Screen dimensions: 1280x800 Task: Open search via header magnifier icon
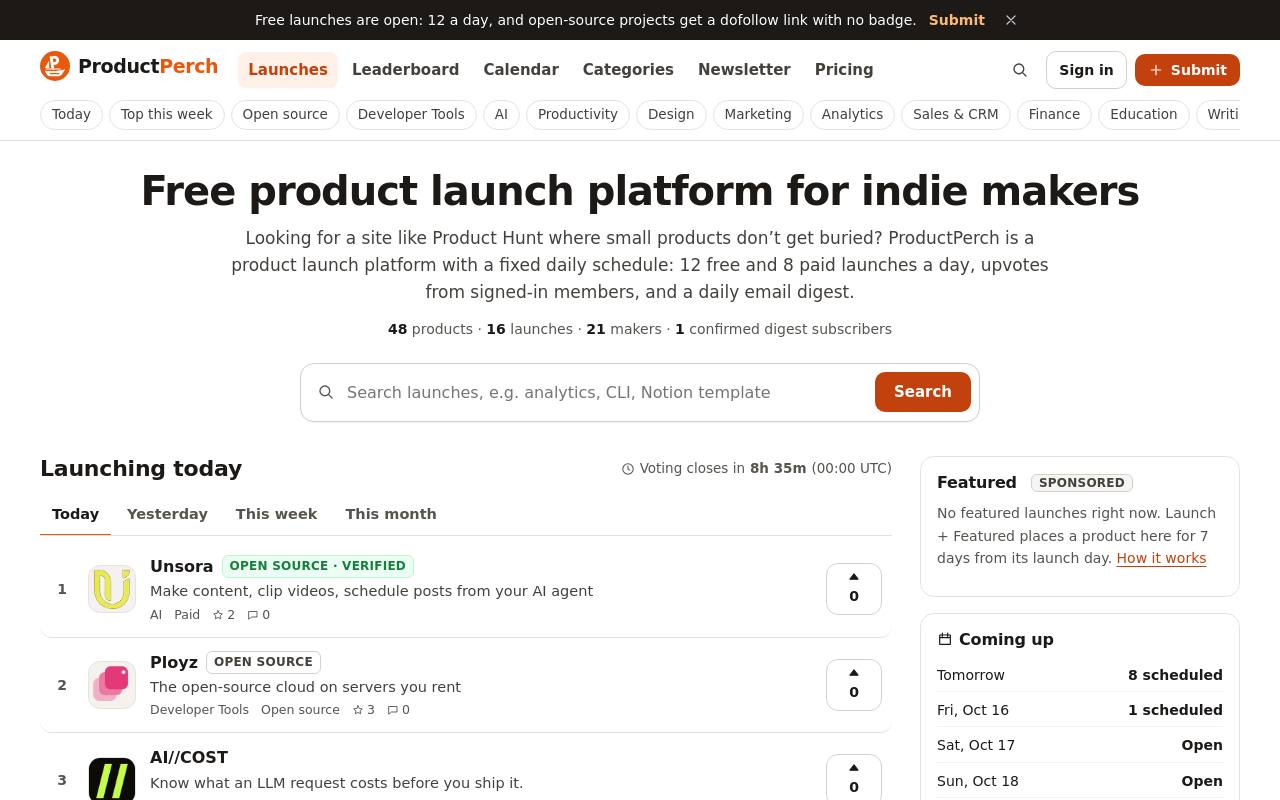tap(1020, 70)
